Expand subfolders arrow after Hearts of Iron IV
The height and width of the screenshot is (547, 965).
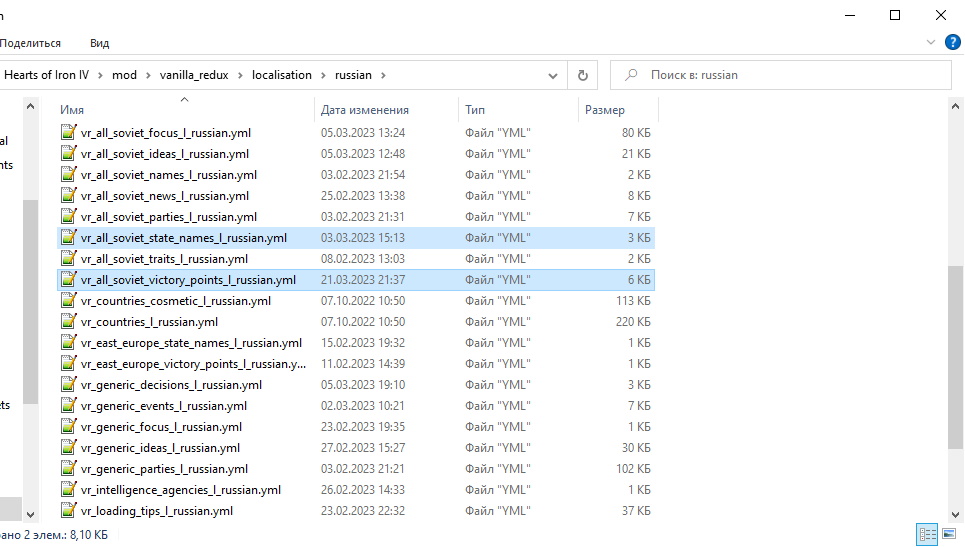100,75
